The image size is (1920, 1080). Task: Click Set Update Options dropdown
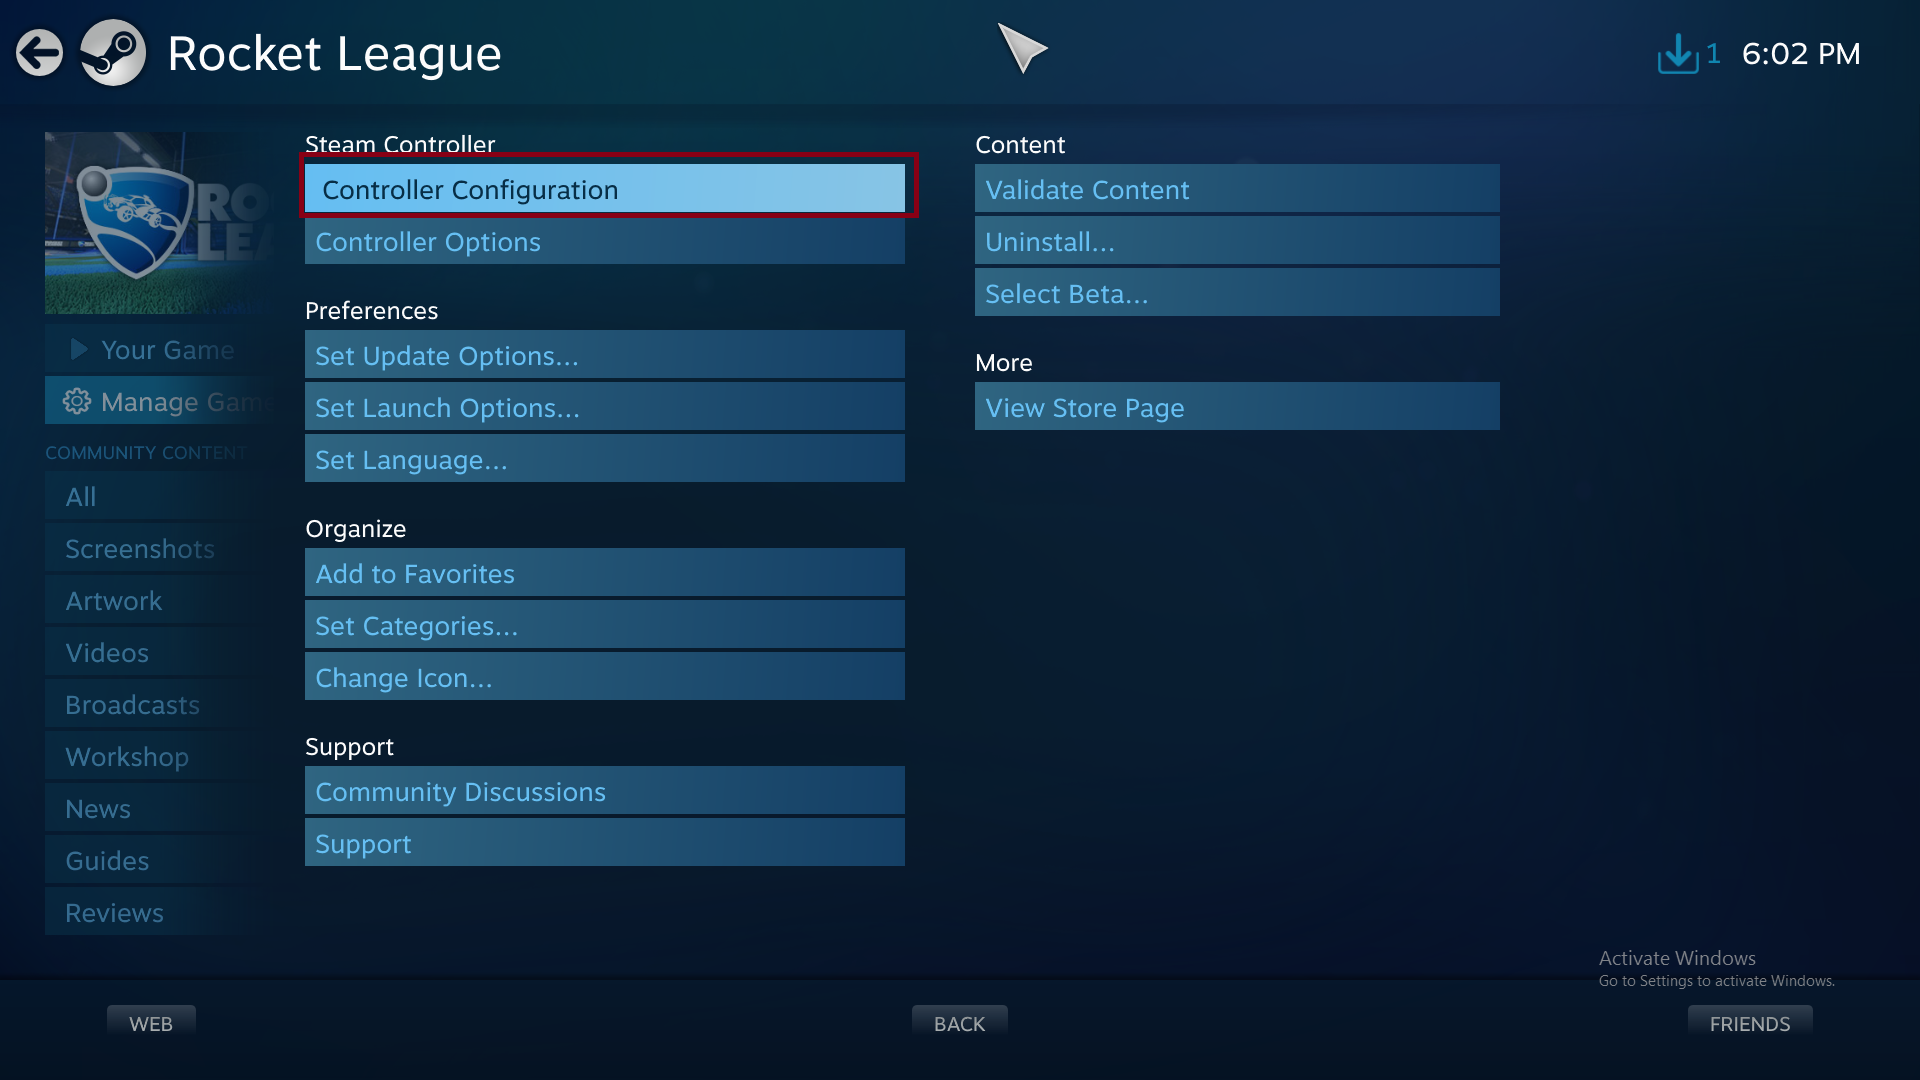coord(605,353)
